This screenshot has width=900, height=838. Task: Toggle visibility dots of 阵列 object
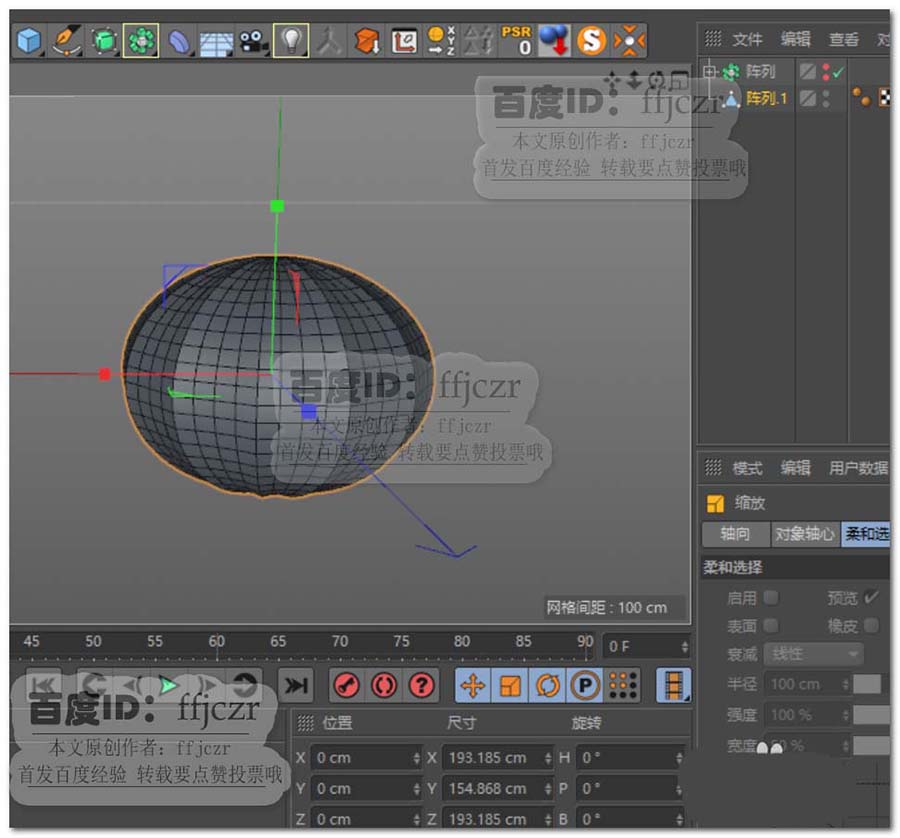point(826,72)
